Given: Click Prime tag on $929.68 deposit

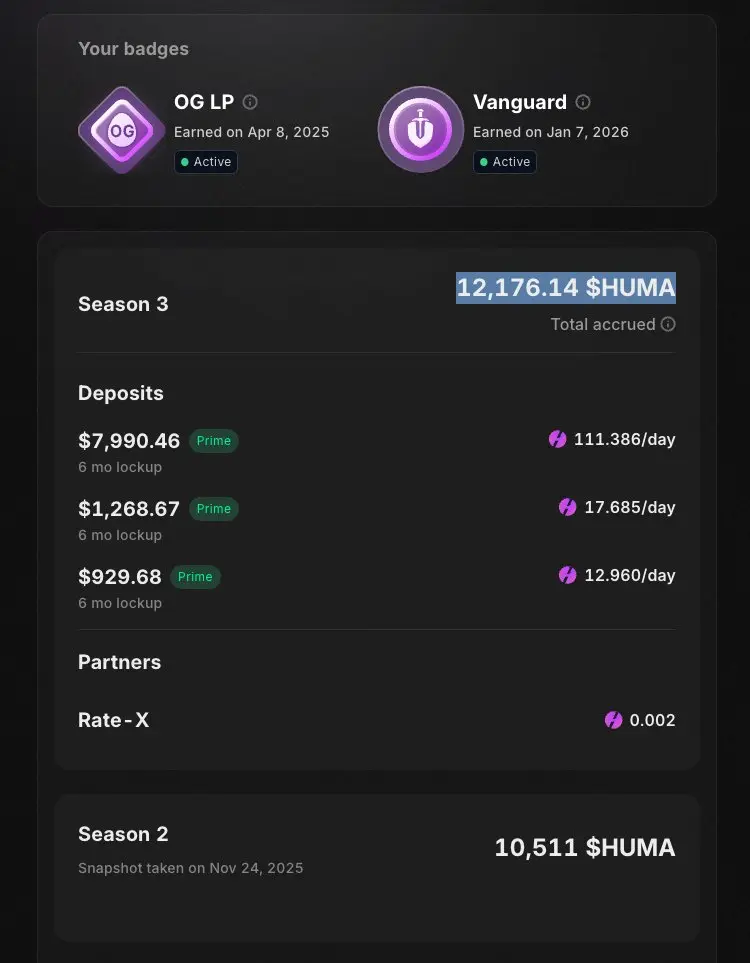Looking at the screenshot, I should point(195,577).
